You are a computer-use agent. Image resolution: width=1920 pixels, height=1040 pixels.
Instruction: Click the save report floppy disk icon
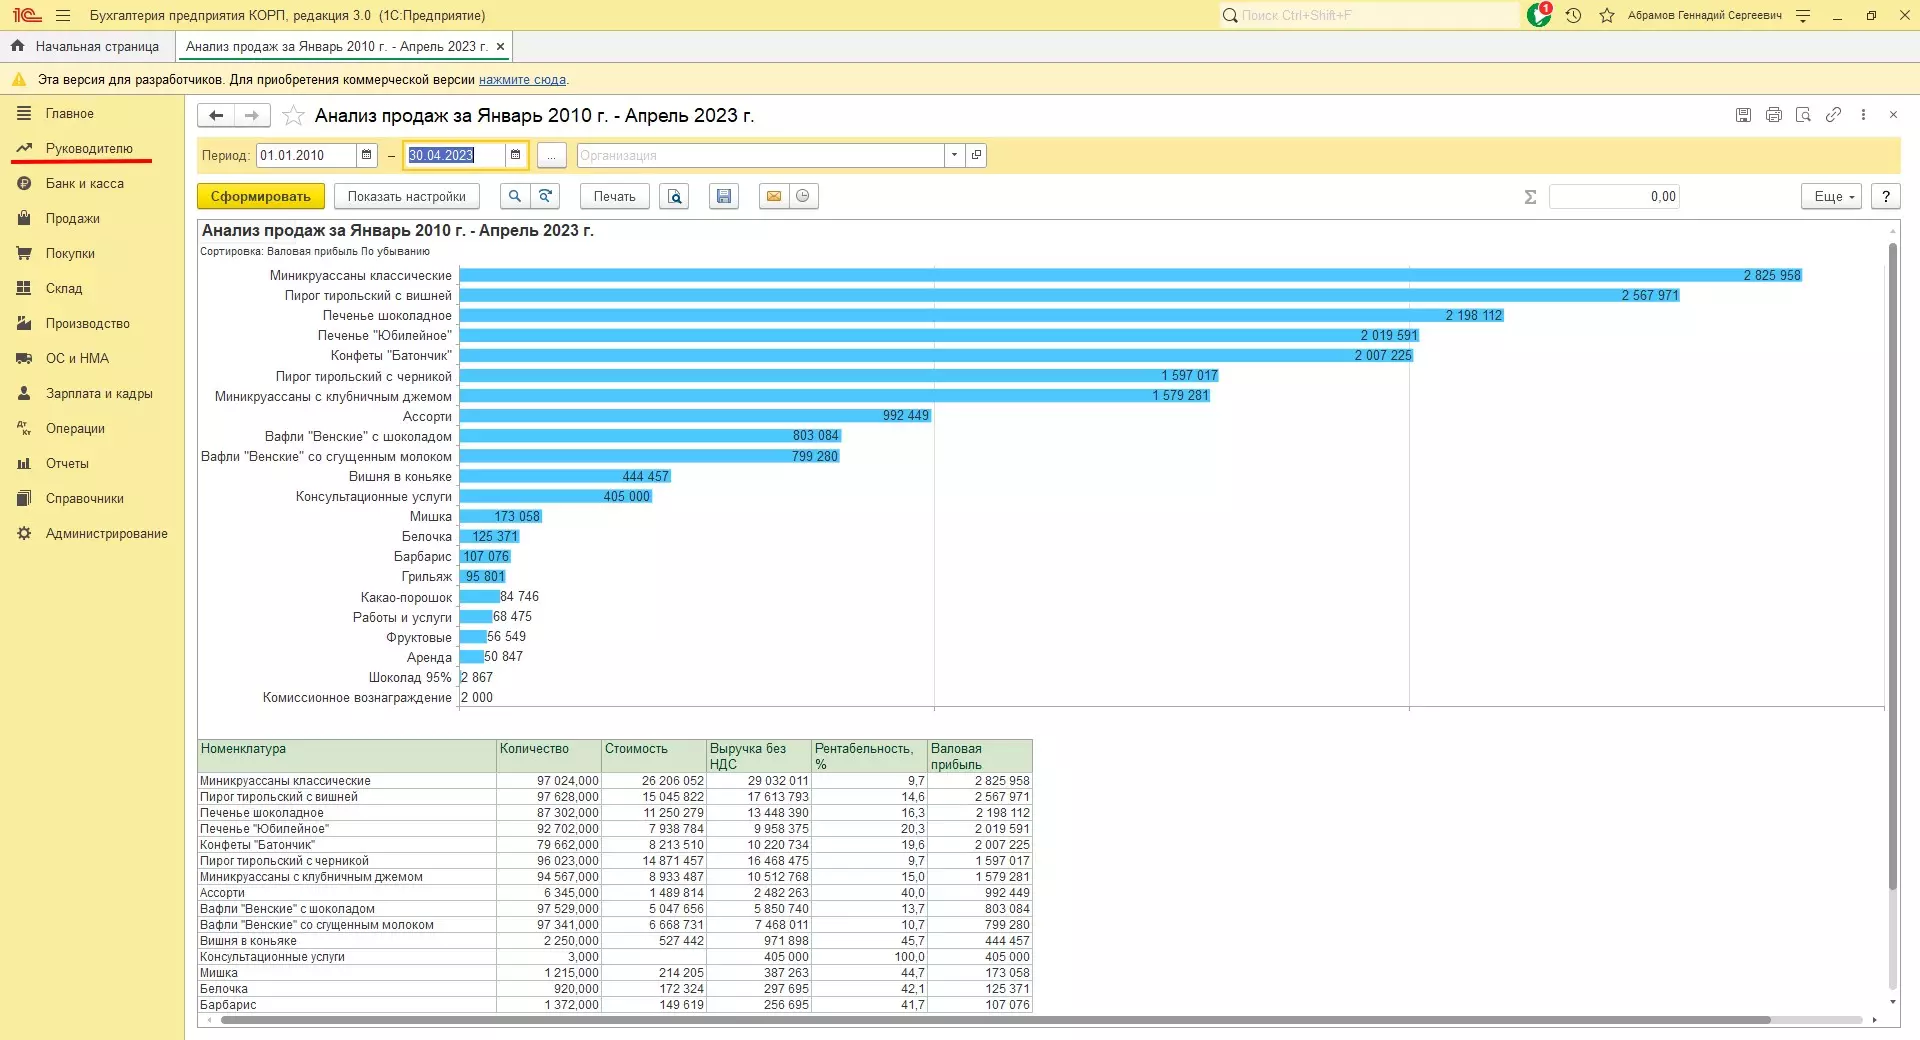click(724, 197)
